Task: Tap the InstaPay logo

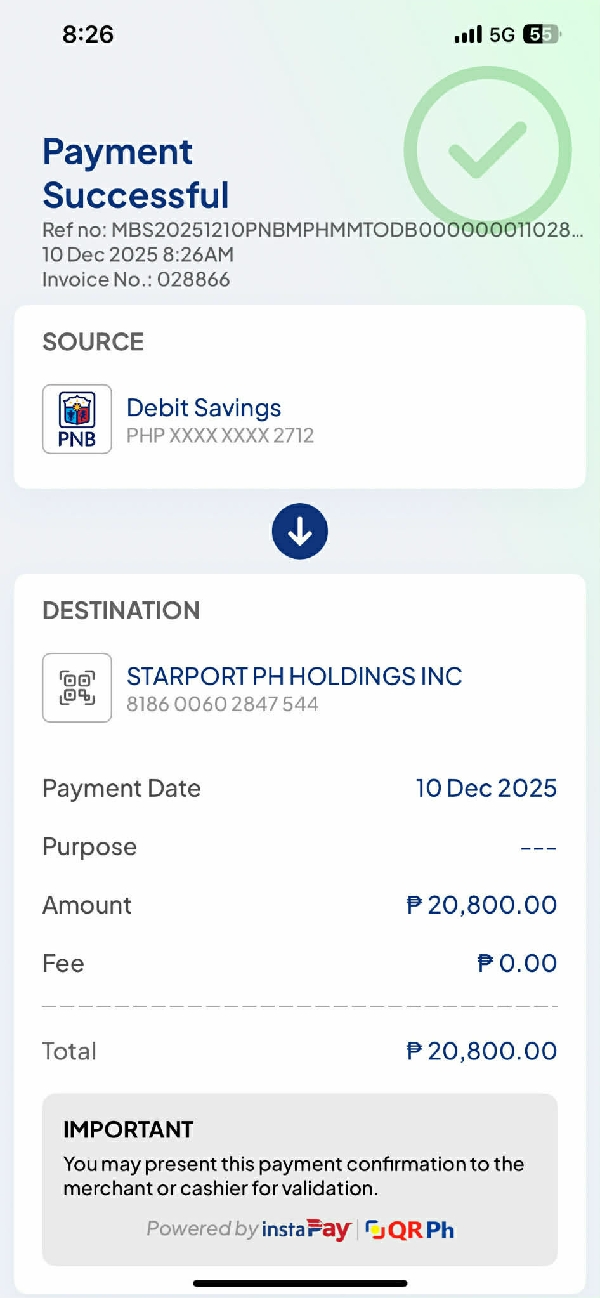Action: pyautogui.click(x=306, y=1229)
